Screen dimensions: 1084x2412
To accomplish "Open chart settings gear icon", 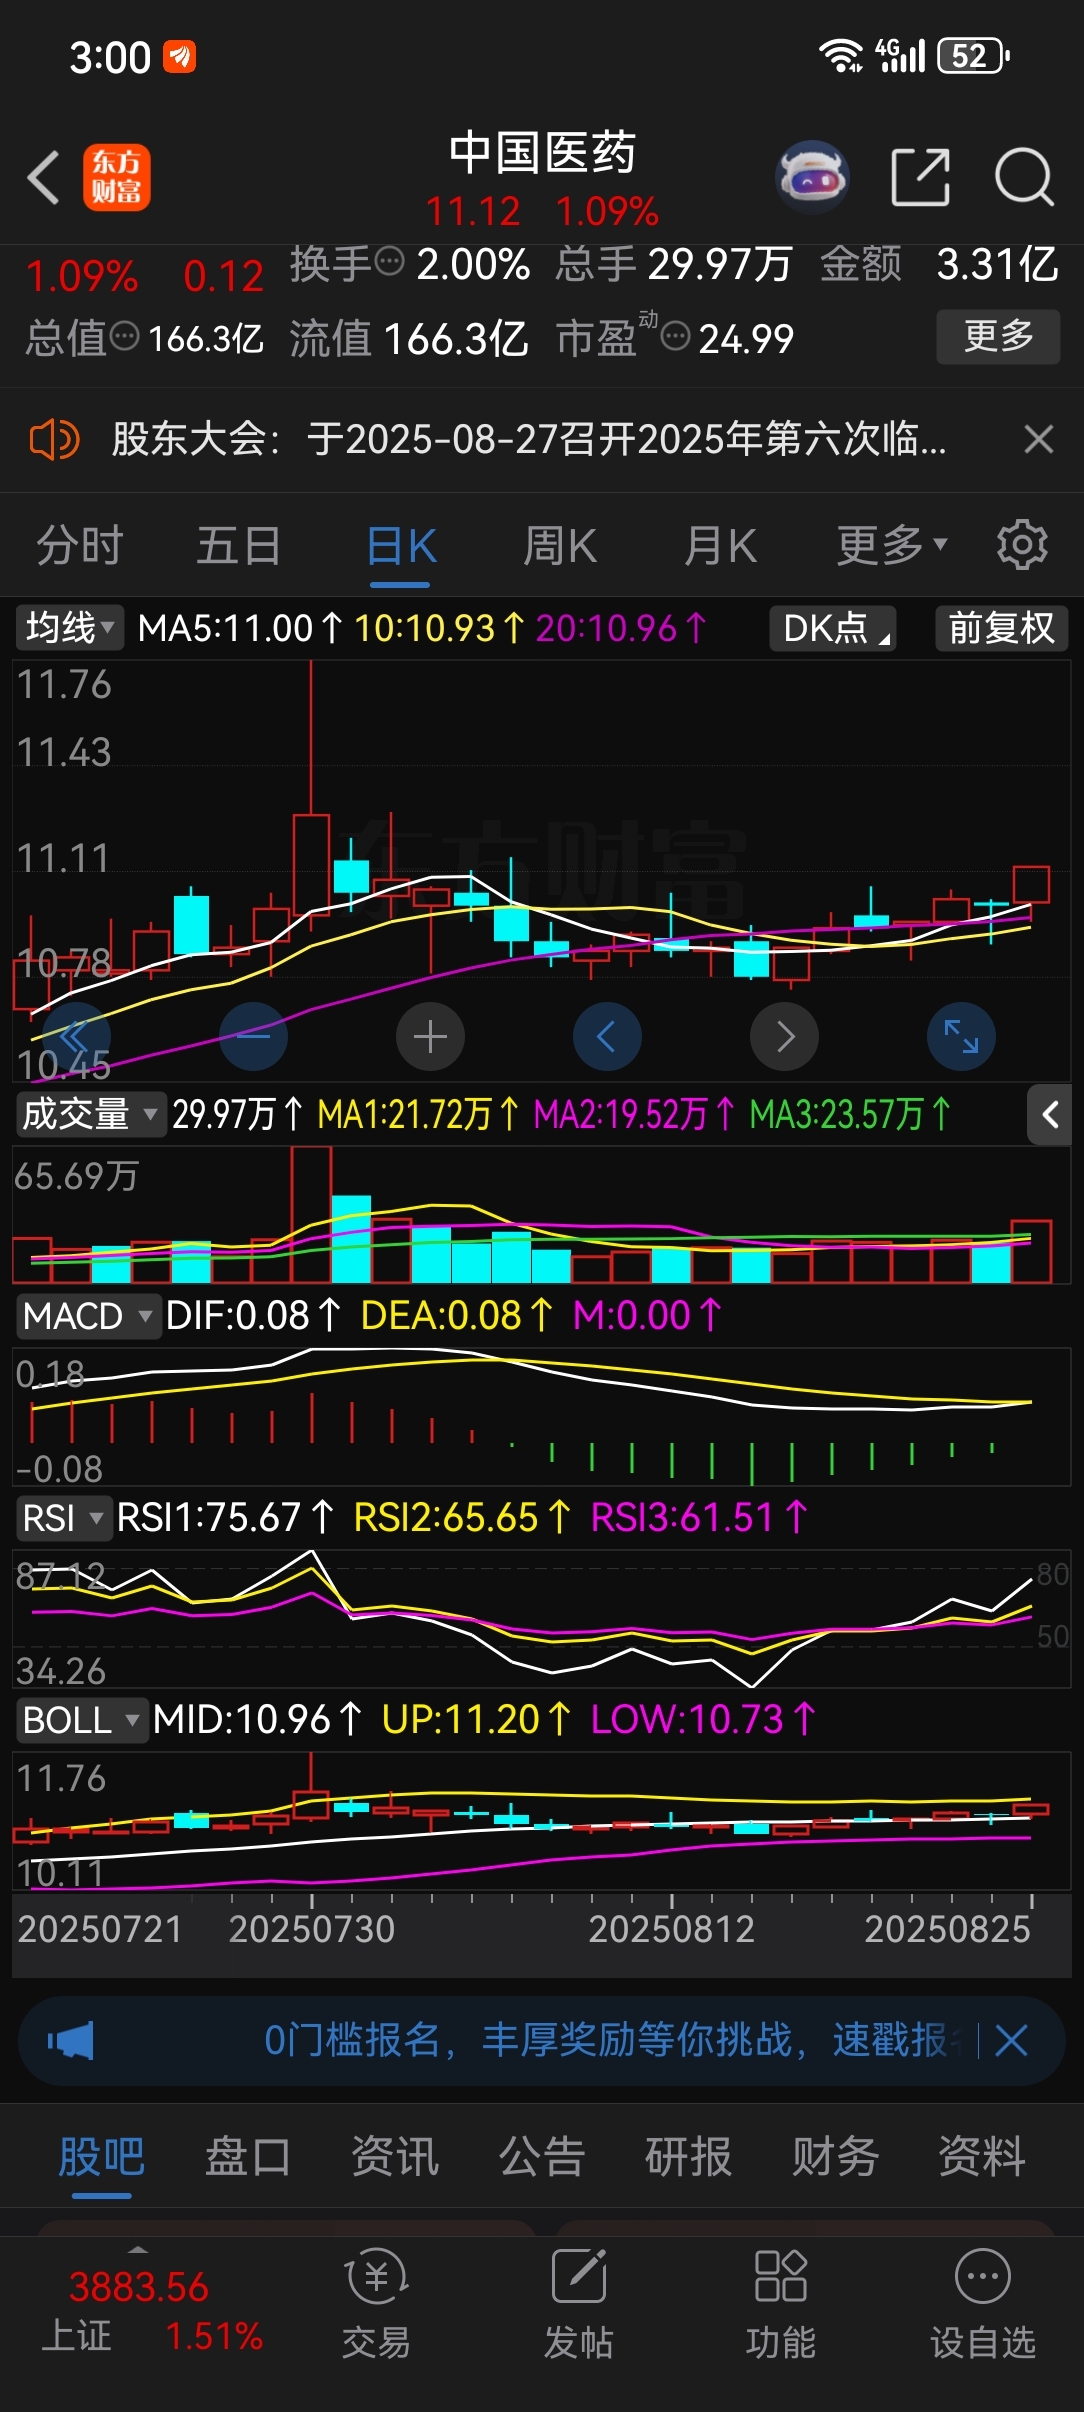I will pyautogui.click(x=1022, y=545).
